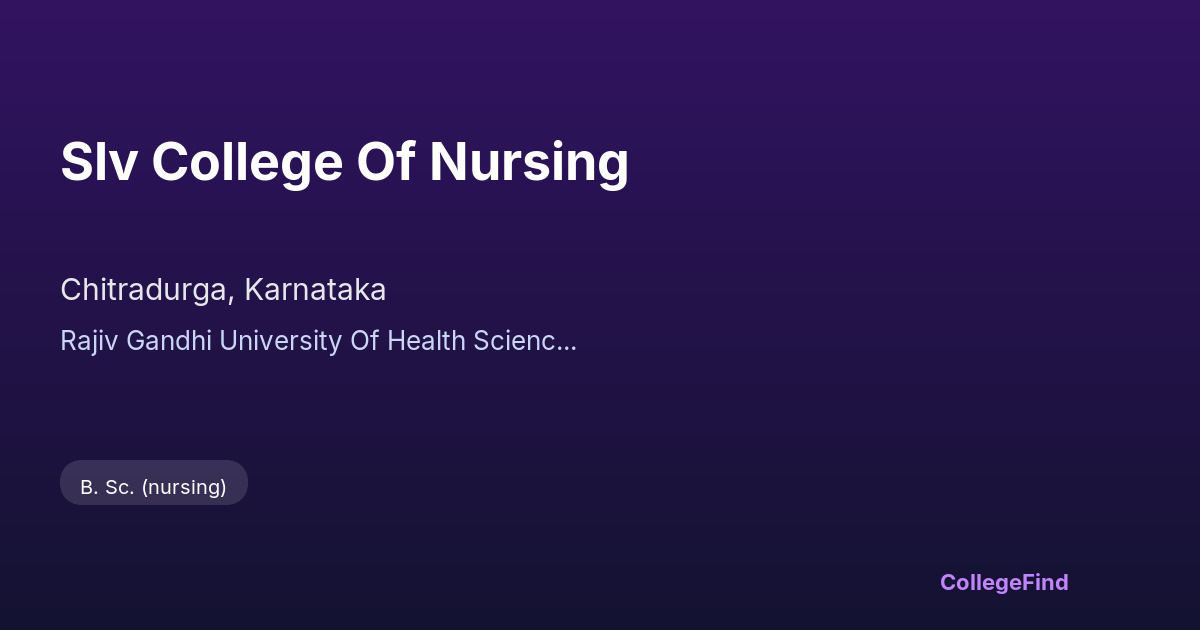Click "Of" in the university affiliation line
1200x630 pixels.
tap(361, 341)
